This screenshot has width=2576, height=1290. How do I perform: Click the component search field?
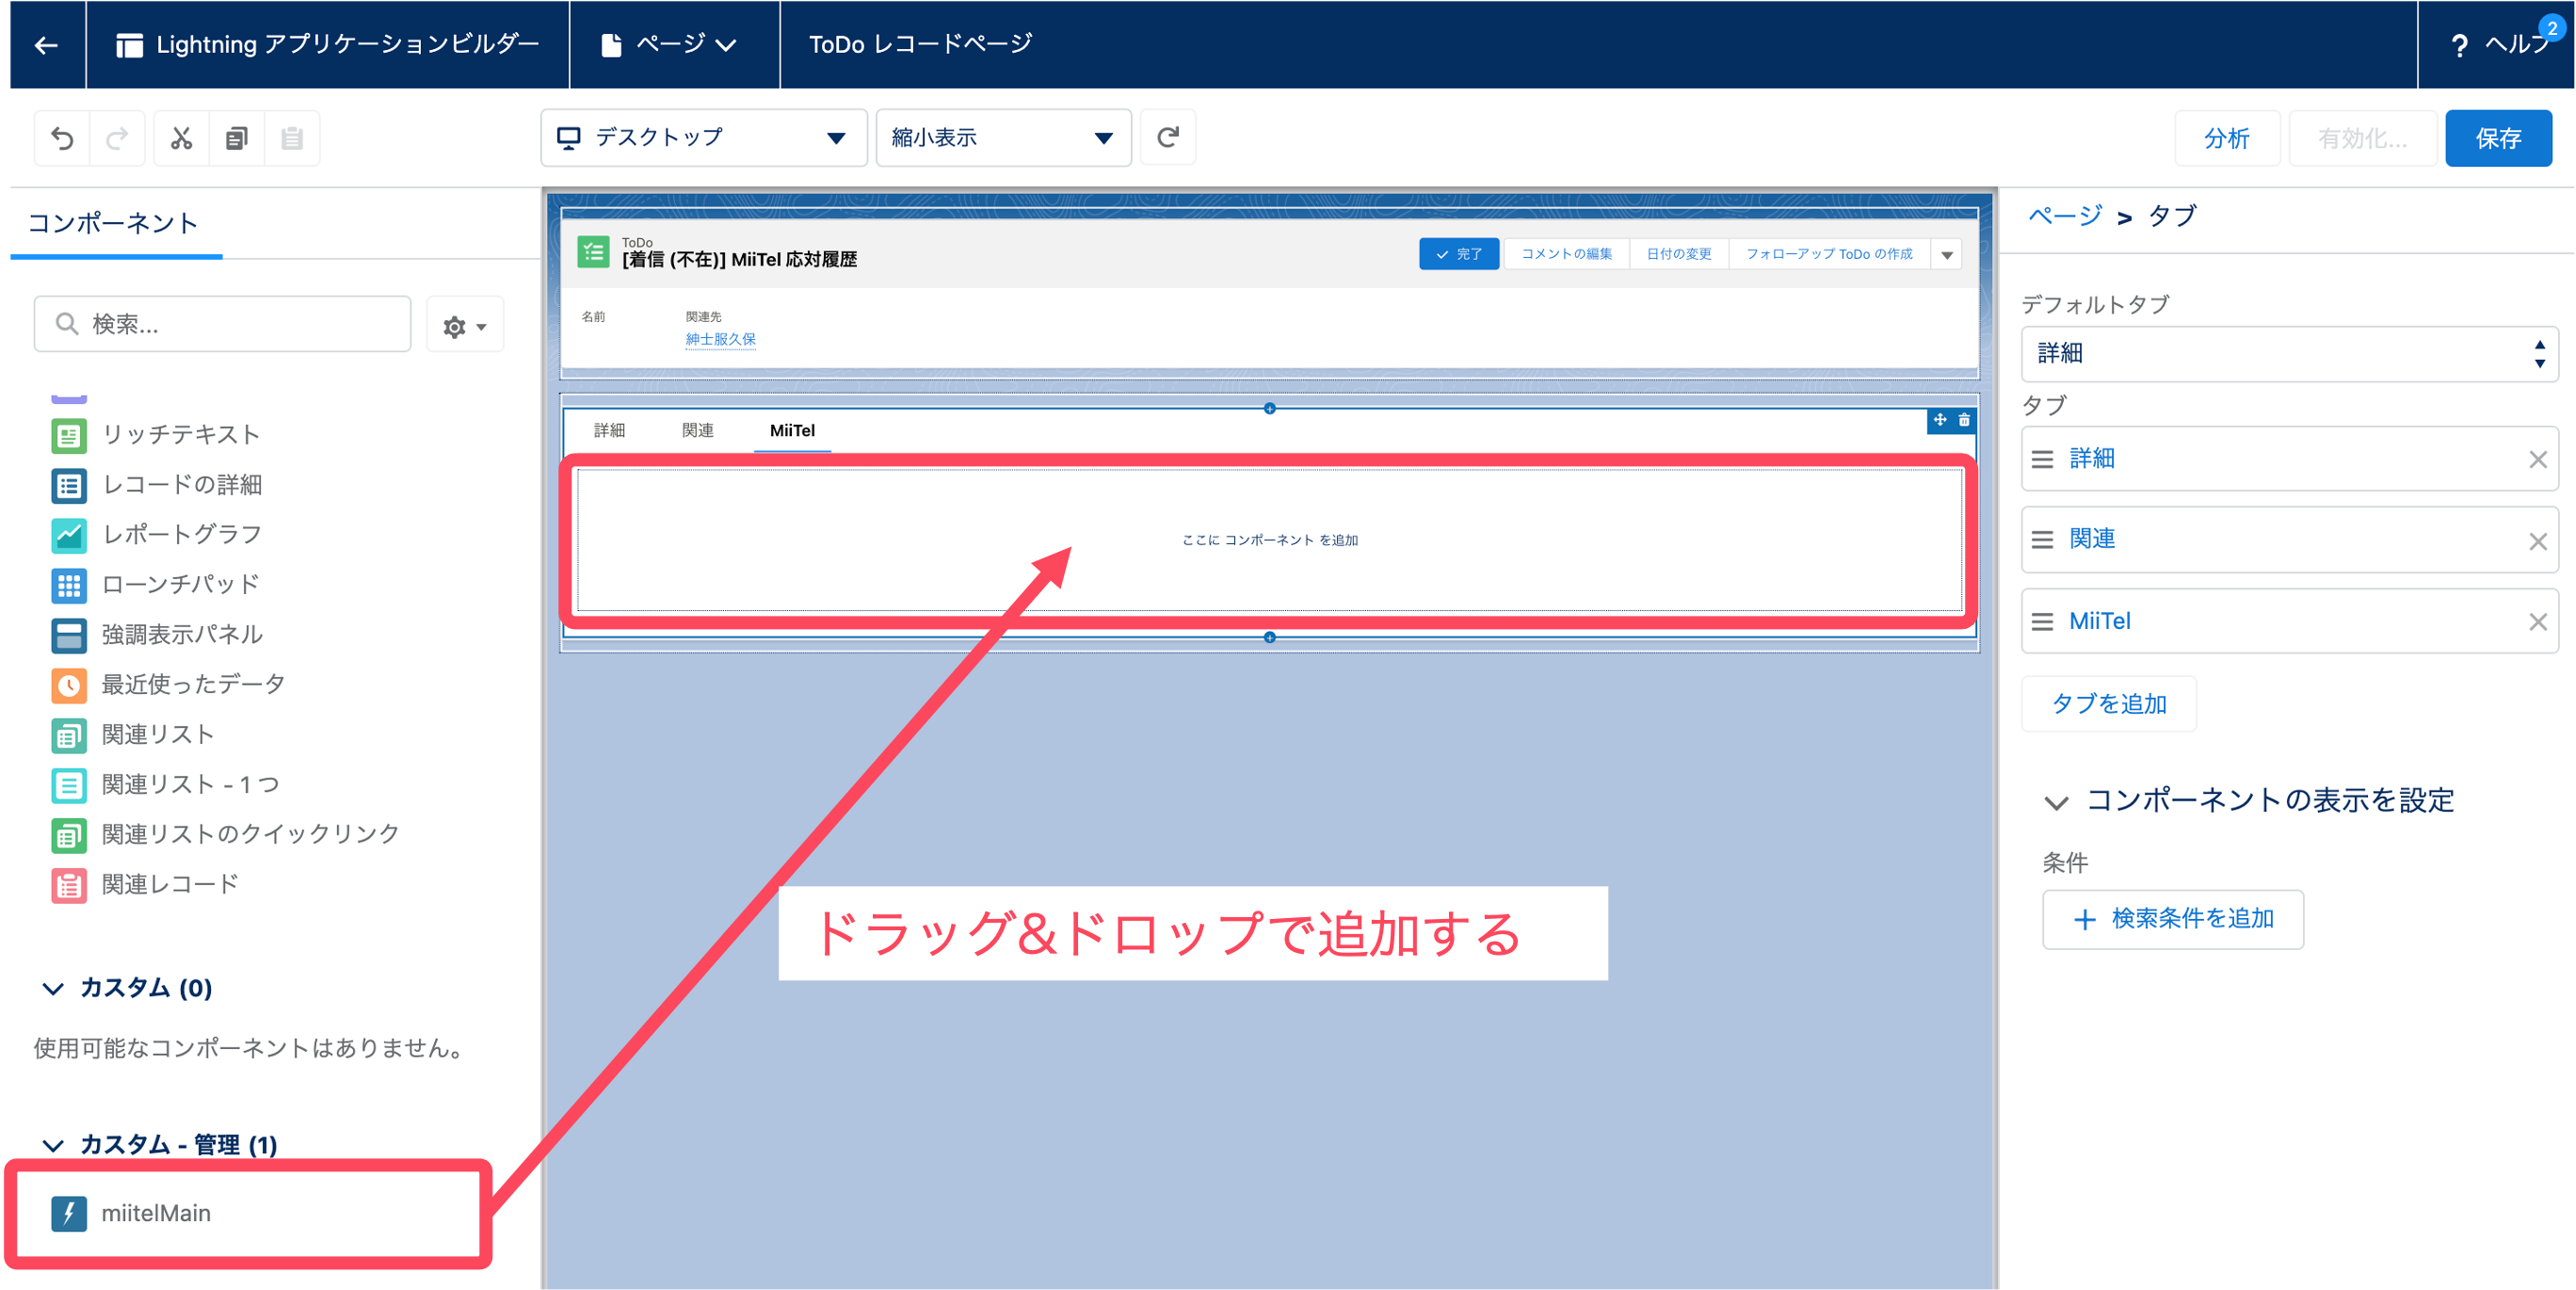click(223, 324)
